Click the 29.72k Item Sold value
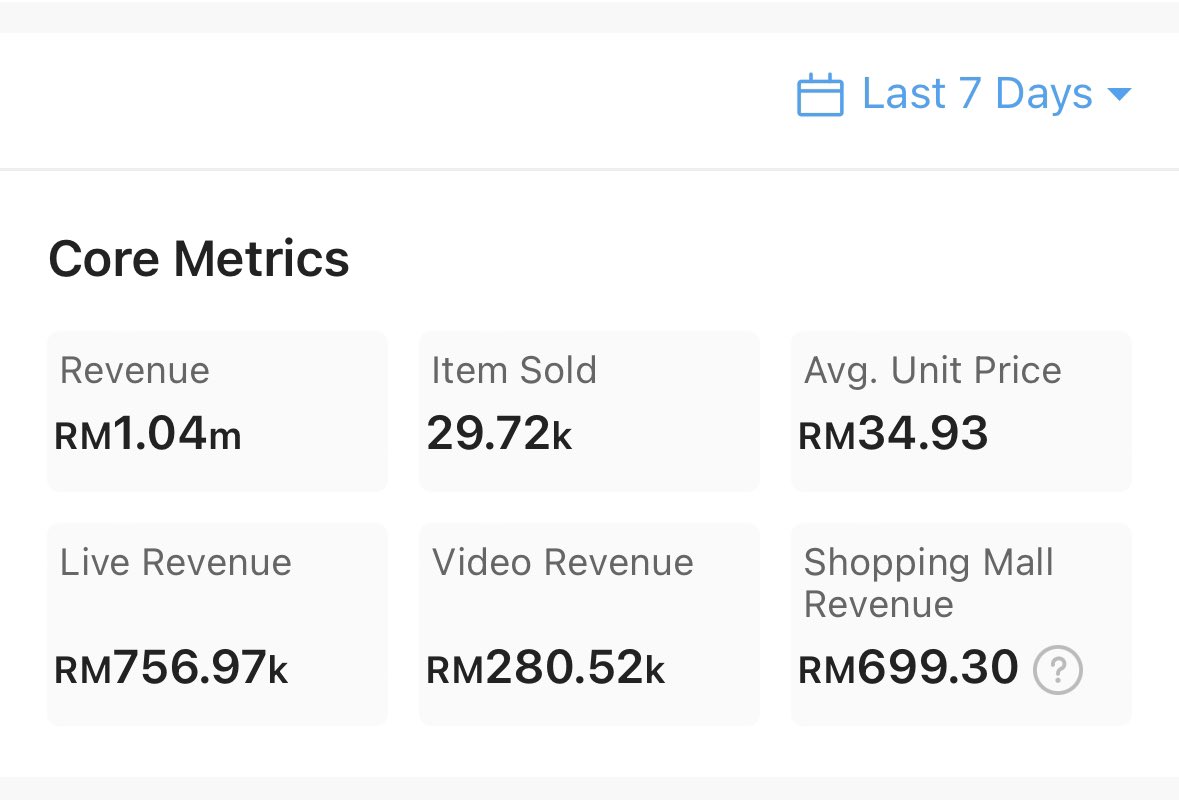The width and height of the screenshot is (1179, 800). pos(500,433)
